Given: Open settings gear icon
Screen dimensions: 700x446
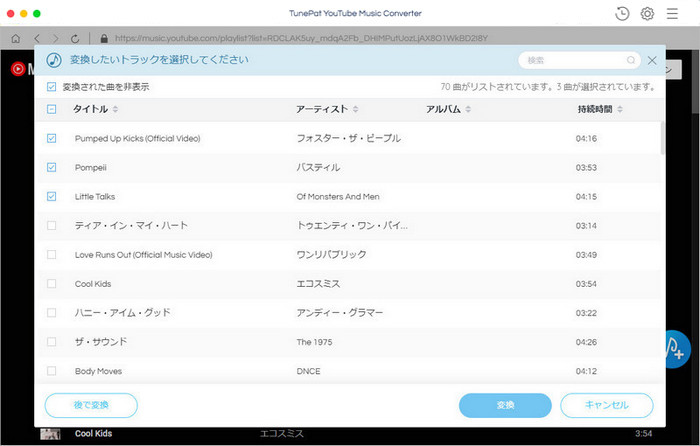Looking at the screenshot, I should tap(647, 14).
